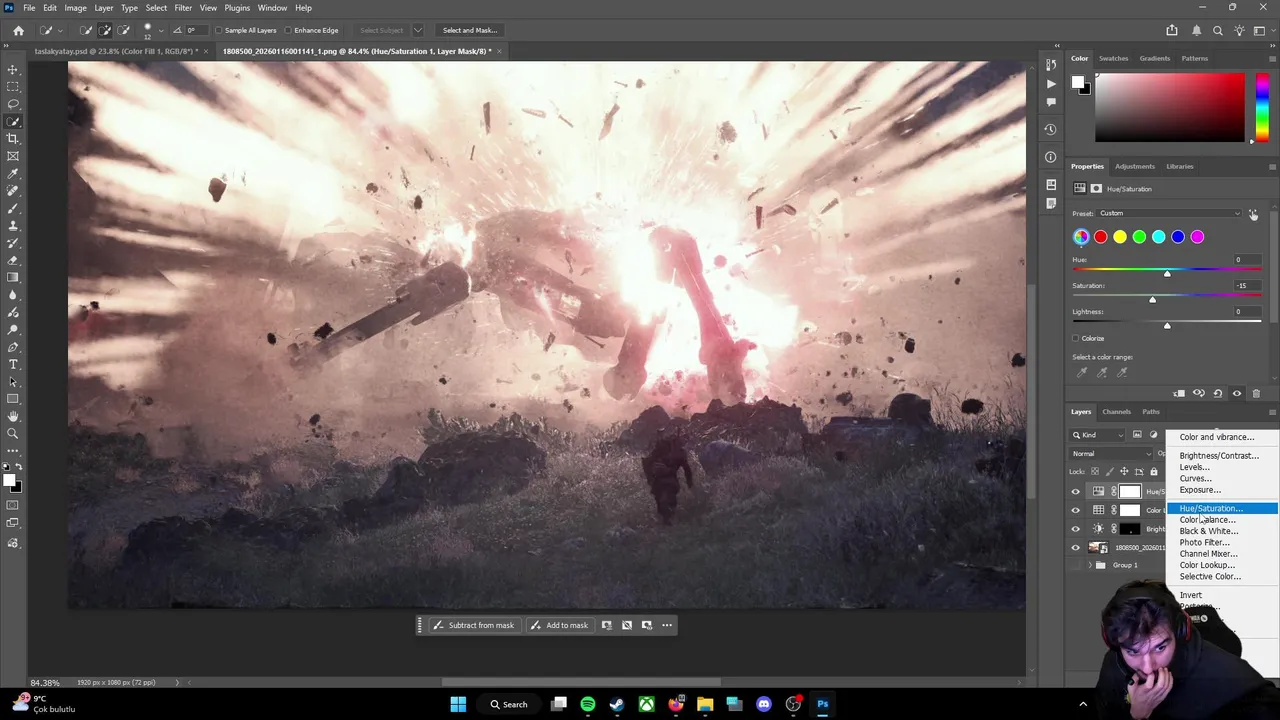The width and height of the screenshot is (1280, 720).
Task: Select the Horizontal Type tool
Action: tap(13, 364)
